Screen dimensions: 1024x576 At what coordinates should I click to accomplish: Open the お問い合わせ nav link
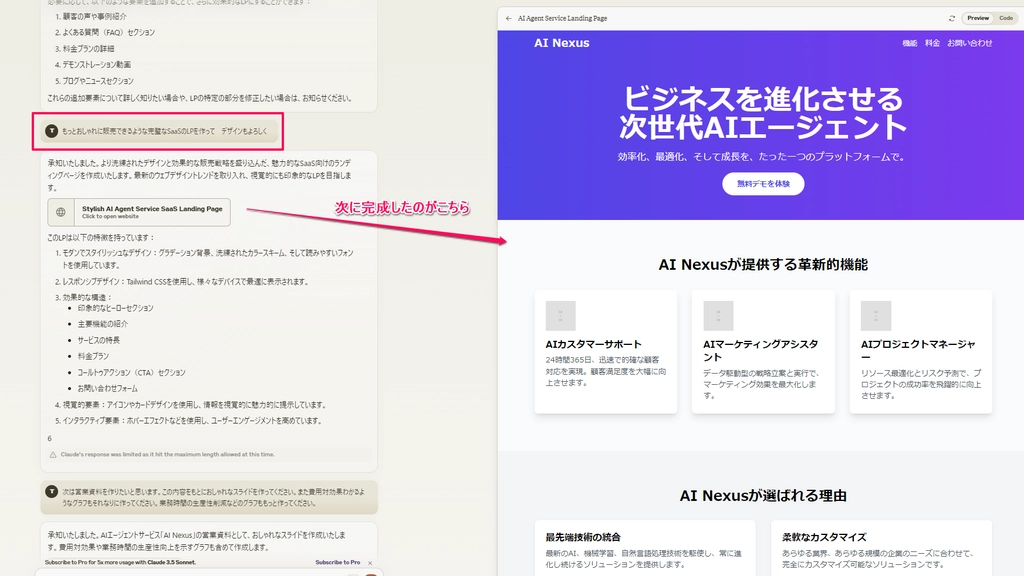[x=970, y=43]
